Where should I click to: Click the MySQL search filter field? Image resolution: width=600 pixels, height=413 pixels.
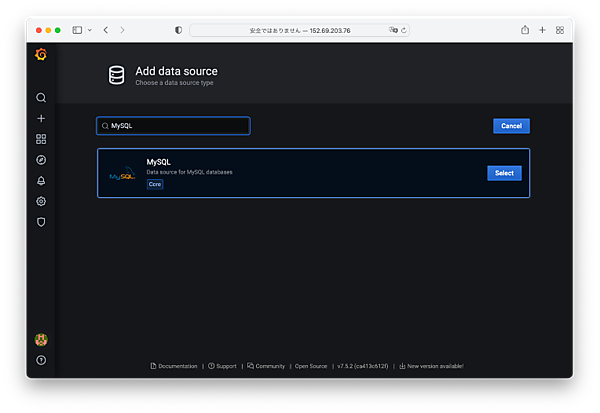(x=175, y=126)
